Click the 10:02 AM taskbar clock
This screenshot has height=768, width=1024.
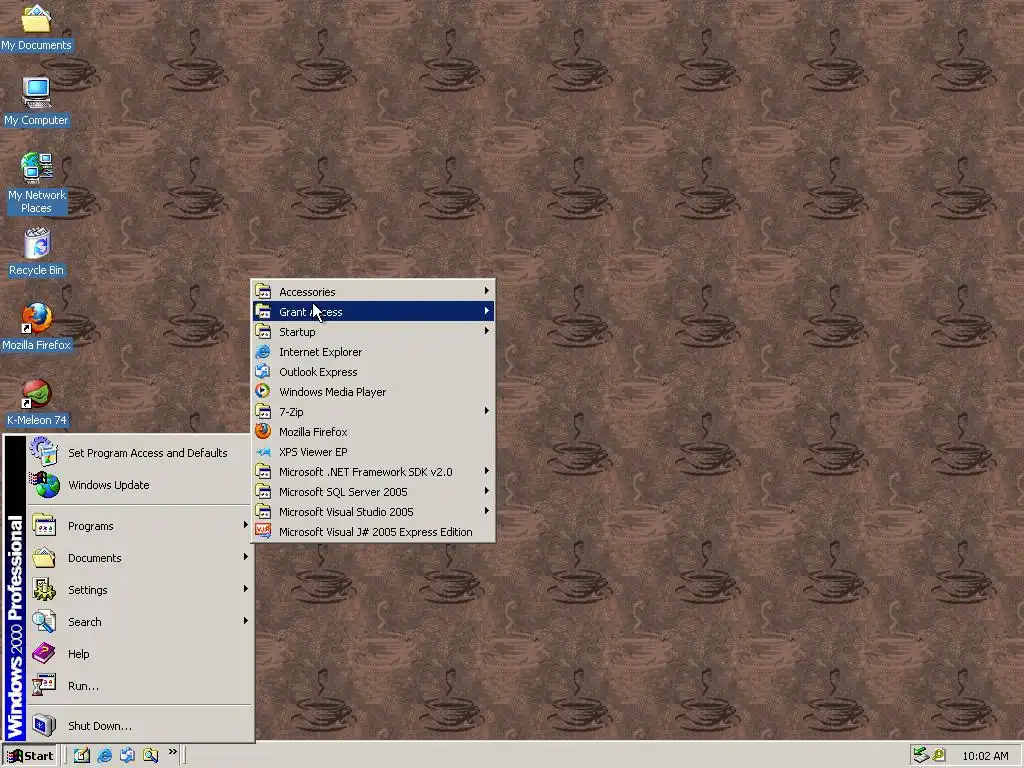click(x=985, y=756)
